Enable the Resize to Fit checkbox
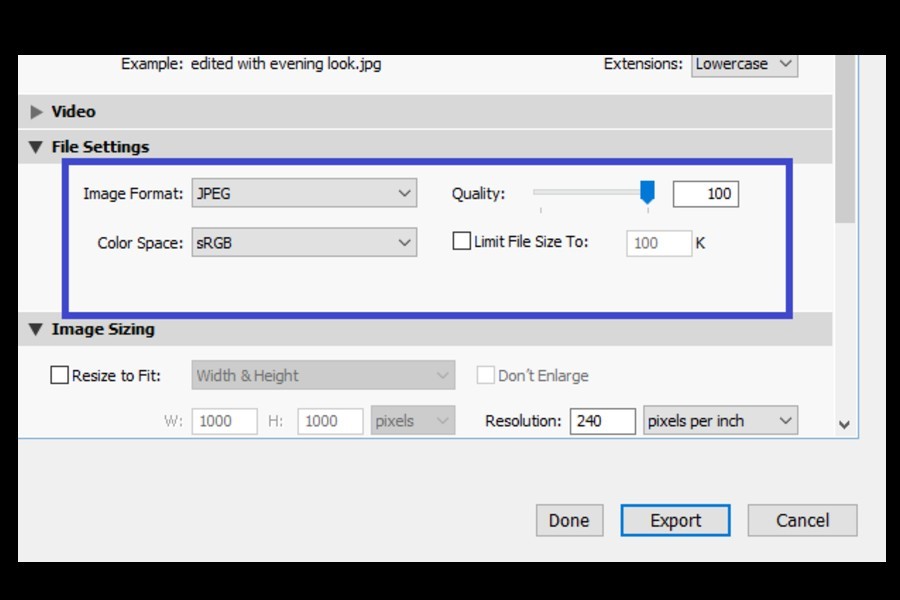This screenshot has width=900, height=600. click(x=60, y=376)
